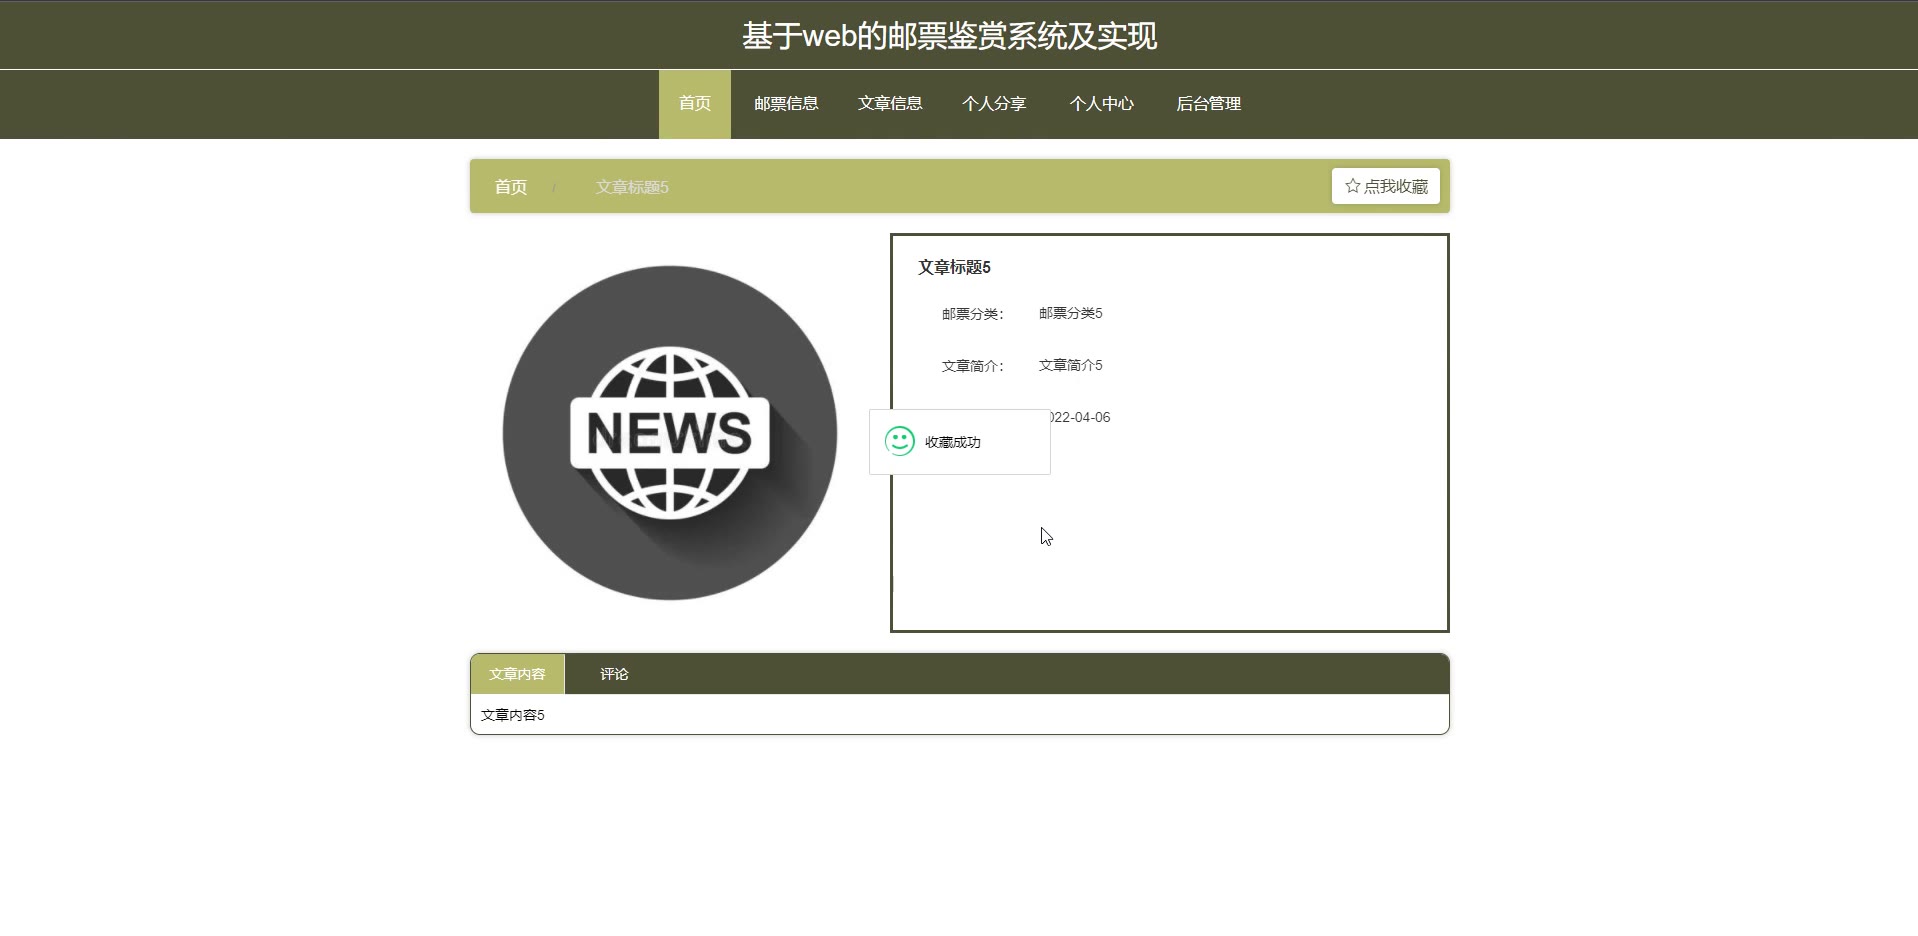Click the 文章标题5 breadcrumb text
1918x936 pixels.
tap(632, 187)
